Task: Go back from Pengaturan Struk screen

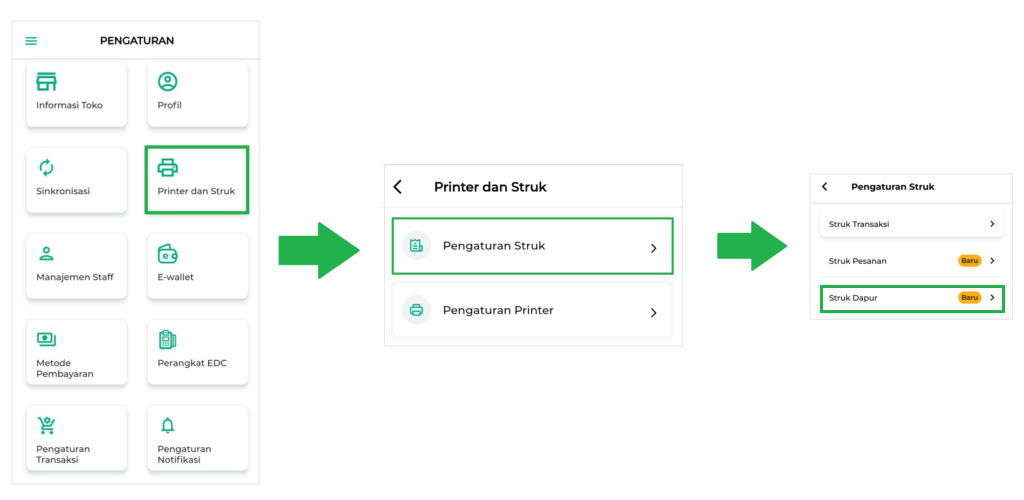Action: 825,187
